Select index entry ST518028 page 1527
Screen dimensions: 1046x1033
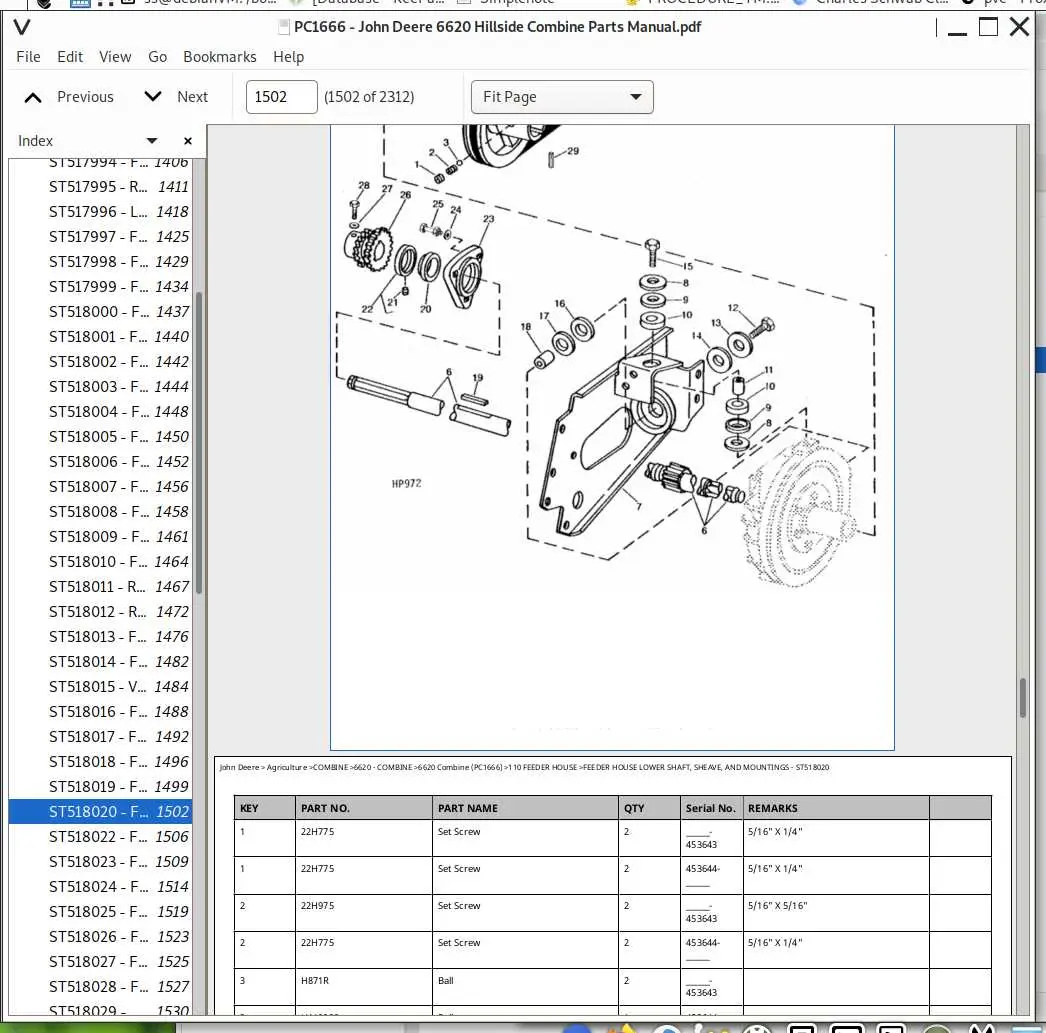coord(100,987)
